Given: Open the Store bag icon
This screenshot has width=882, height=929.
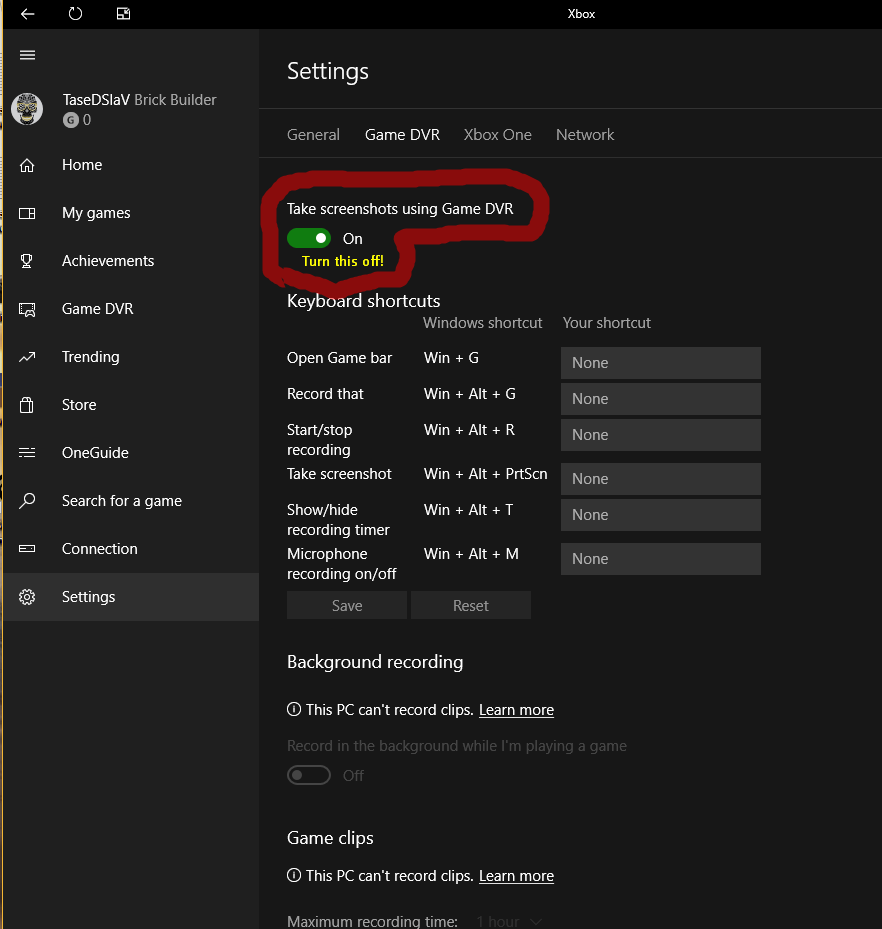Looking at the screenshot, I should 27,405.
